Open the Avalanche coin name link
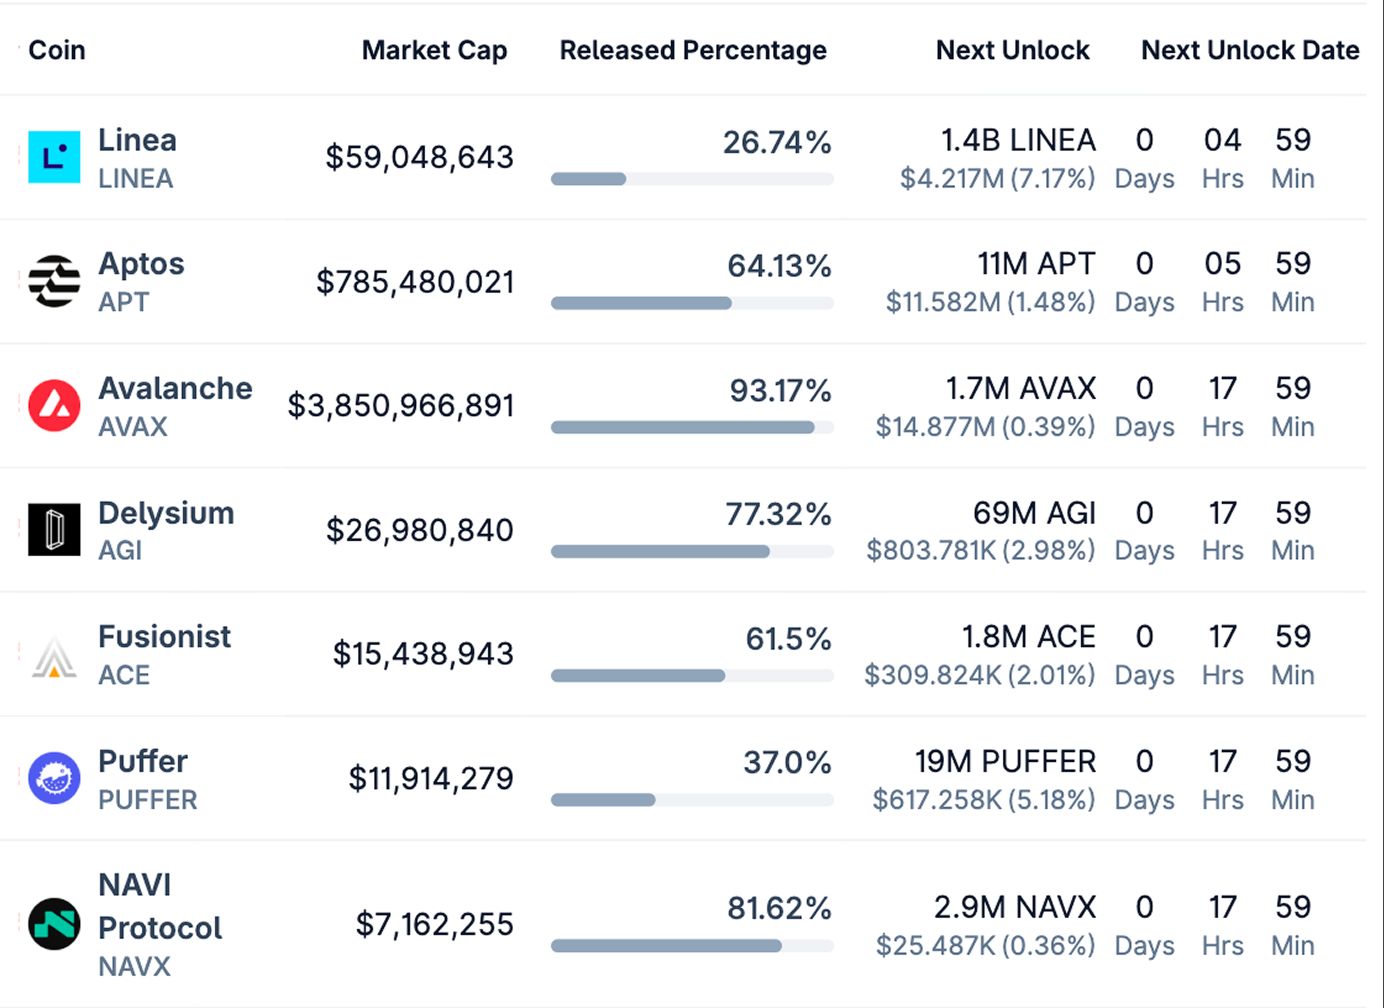 click(175, 388)
